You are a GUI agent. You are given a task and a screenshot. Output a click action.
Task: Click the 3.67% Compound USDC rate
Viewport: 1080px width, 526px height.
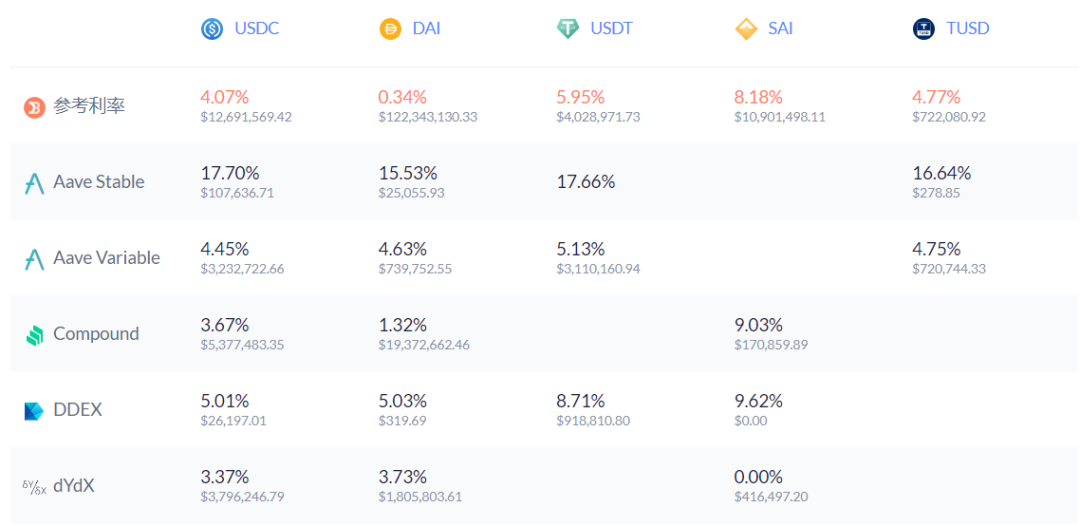coord(225,325)
